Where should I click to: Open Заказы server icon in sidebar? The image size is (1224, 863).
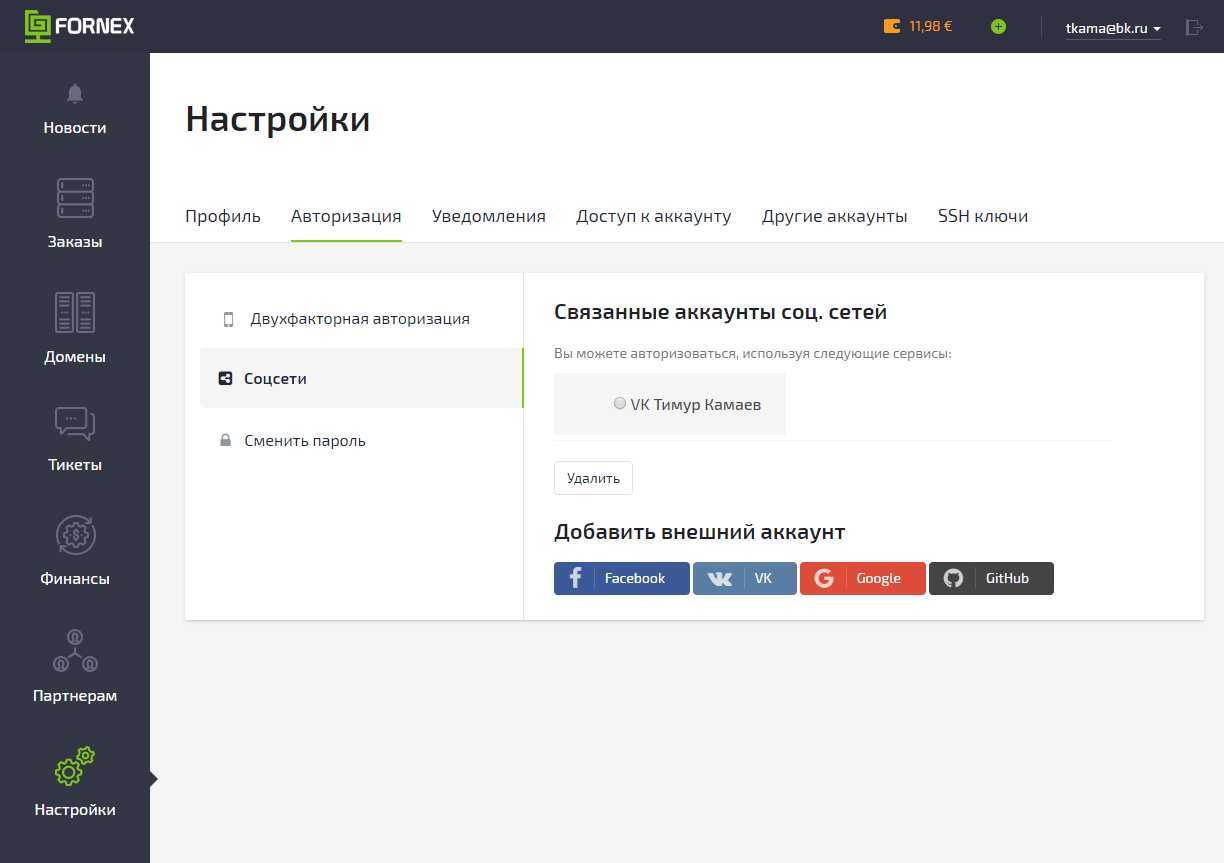pos(75,199)
